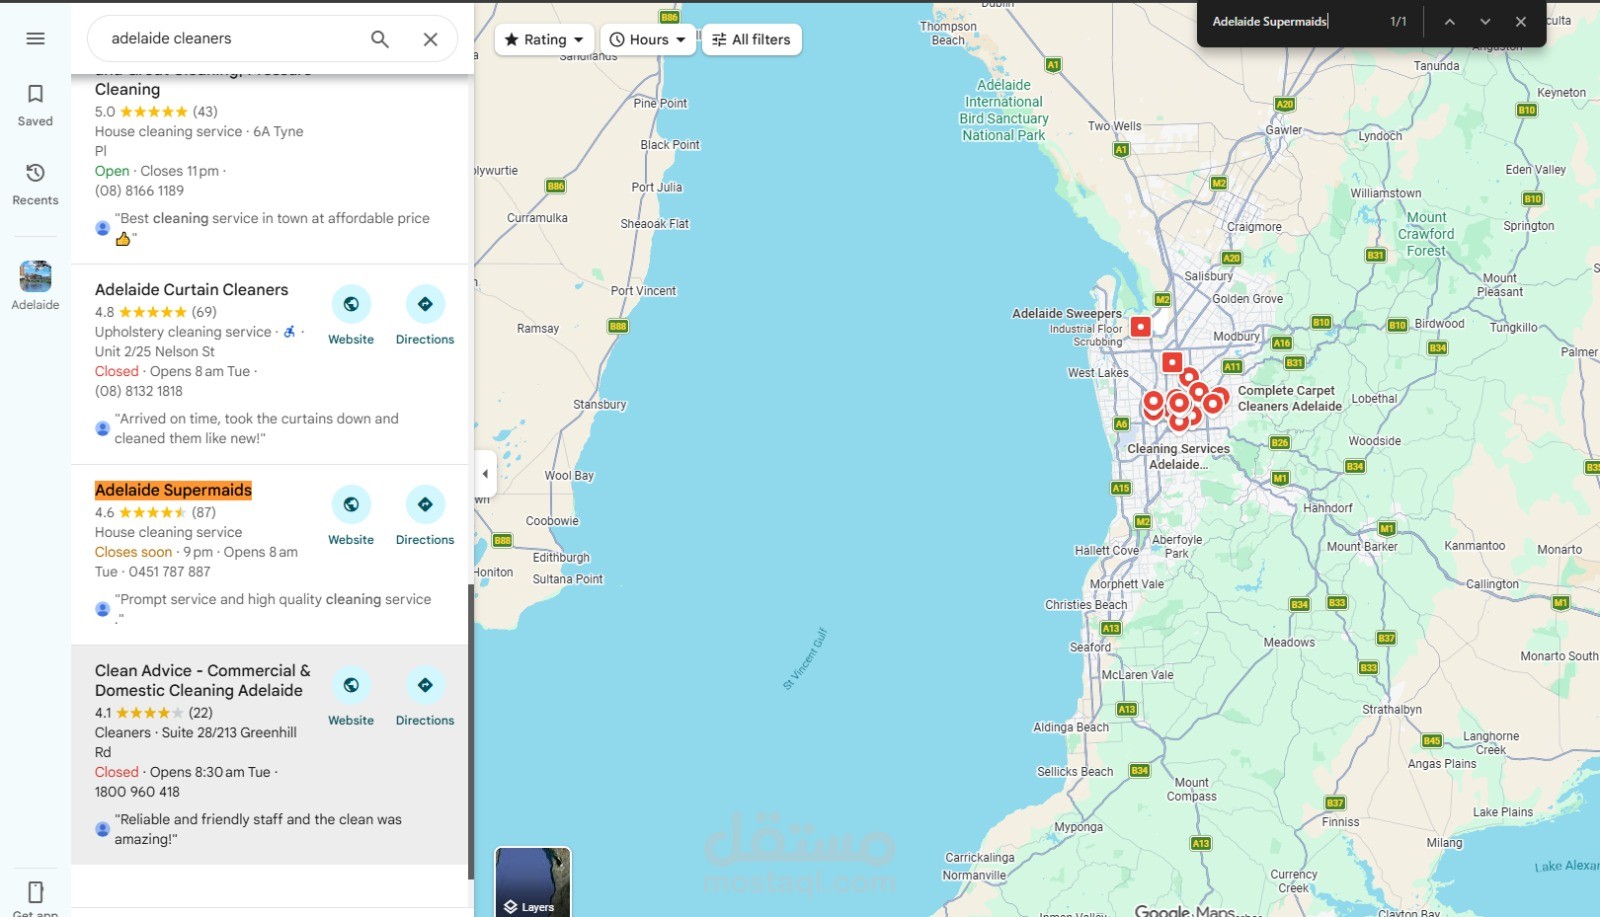Click the Adelaide Sweepers map label
This screenshot has height=917, width=1600.
pos(1066,313)
